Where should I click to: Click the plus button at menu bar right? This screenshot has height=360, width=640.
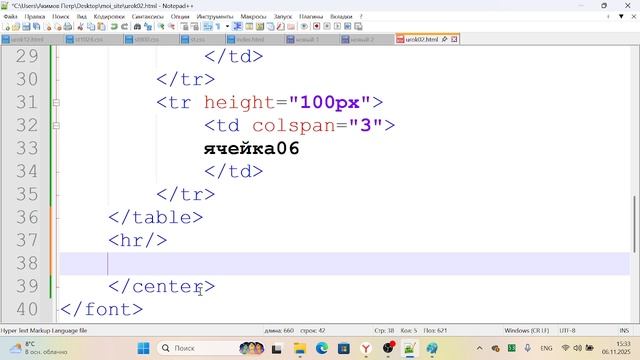point(608,16)
